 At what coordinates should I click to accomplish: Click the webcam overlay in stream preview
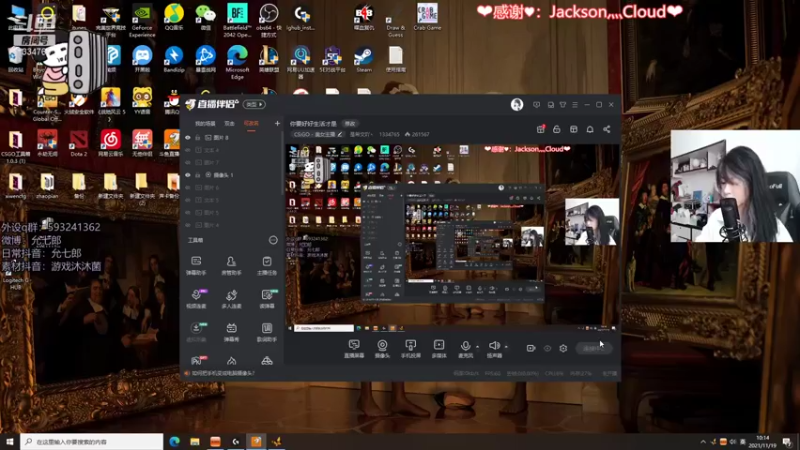click(592, 222)
